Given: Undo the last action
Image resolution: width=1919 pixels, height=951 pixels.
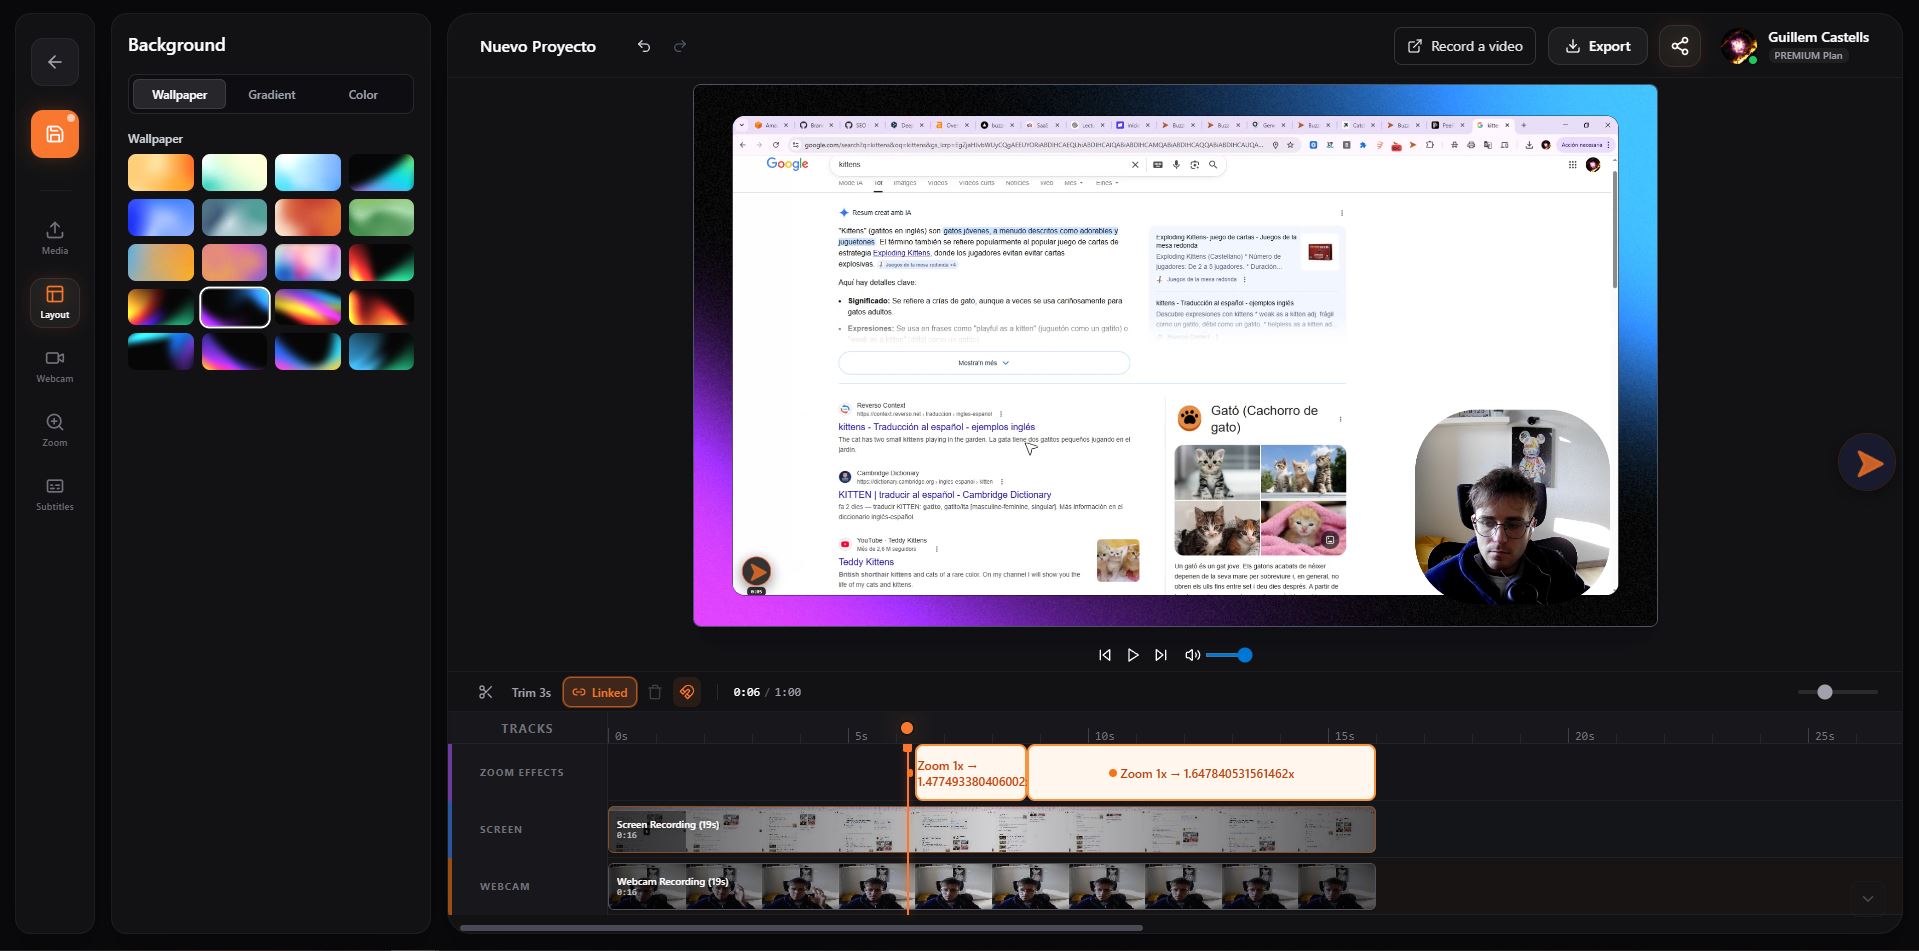Looking at the screenshot, I should [643, 46].
